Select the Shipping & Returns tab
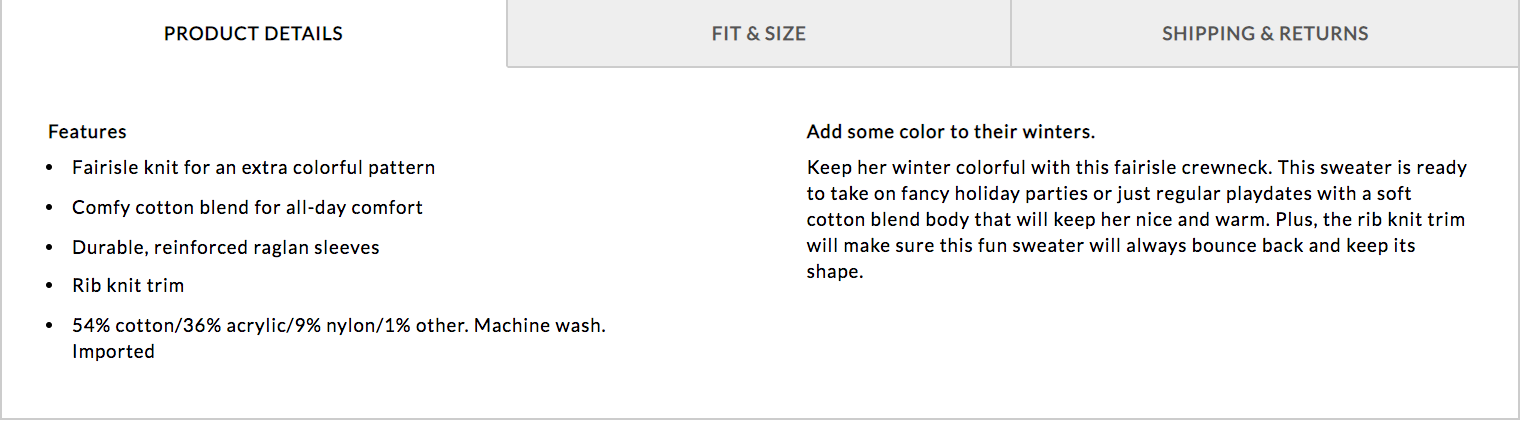The image size is (1524, 424). pos(1264,34)
